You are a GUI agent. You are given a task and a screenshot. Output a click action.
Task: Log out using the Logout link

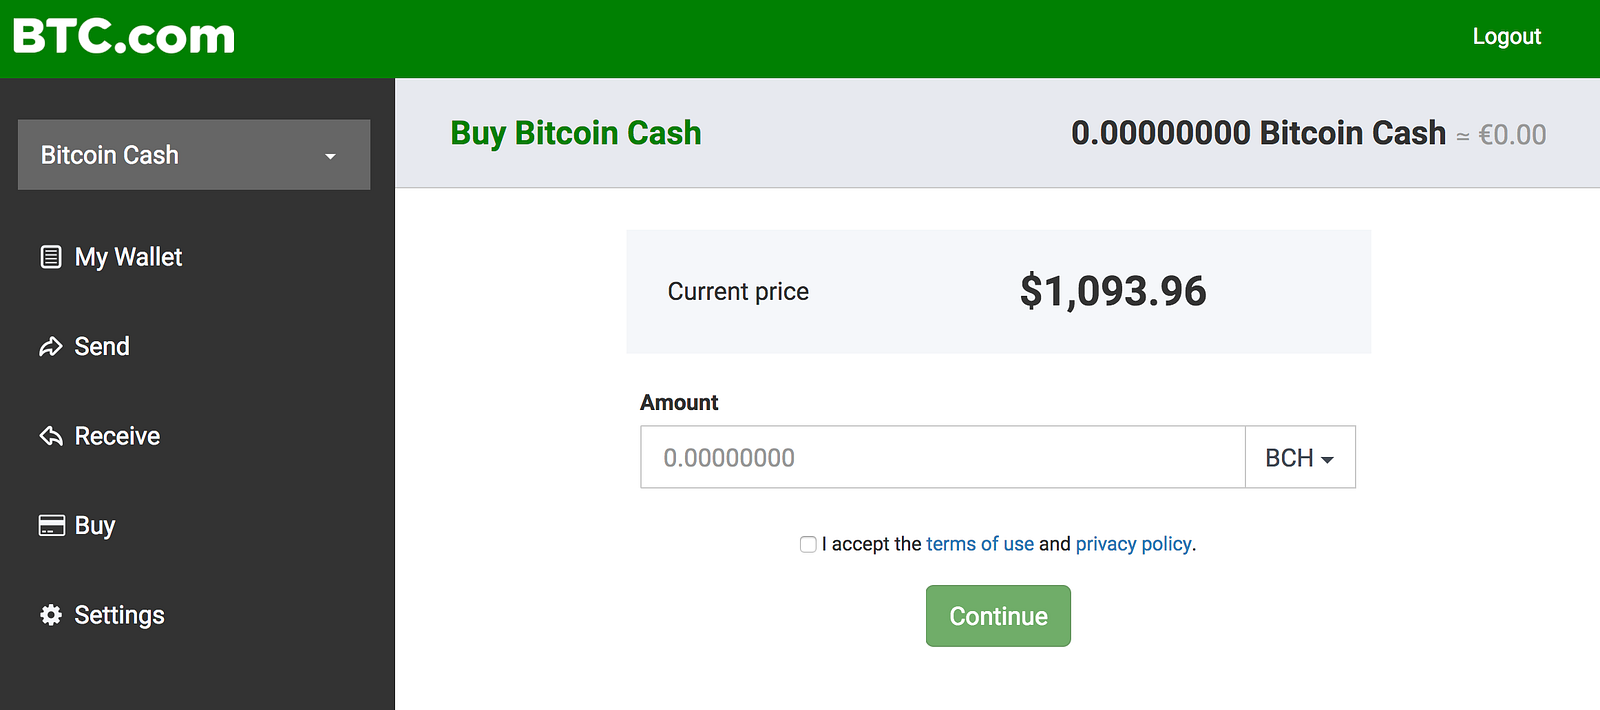click(1506, 37)
